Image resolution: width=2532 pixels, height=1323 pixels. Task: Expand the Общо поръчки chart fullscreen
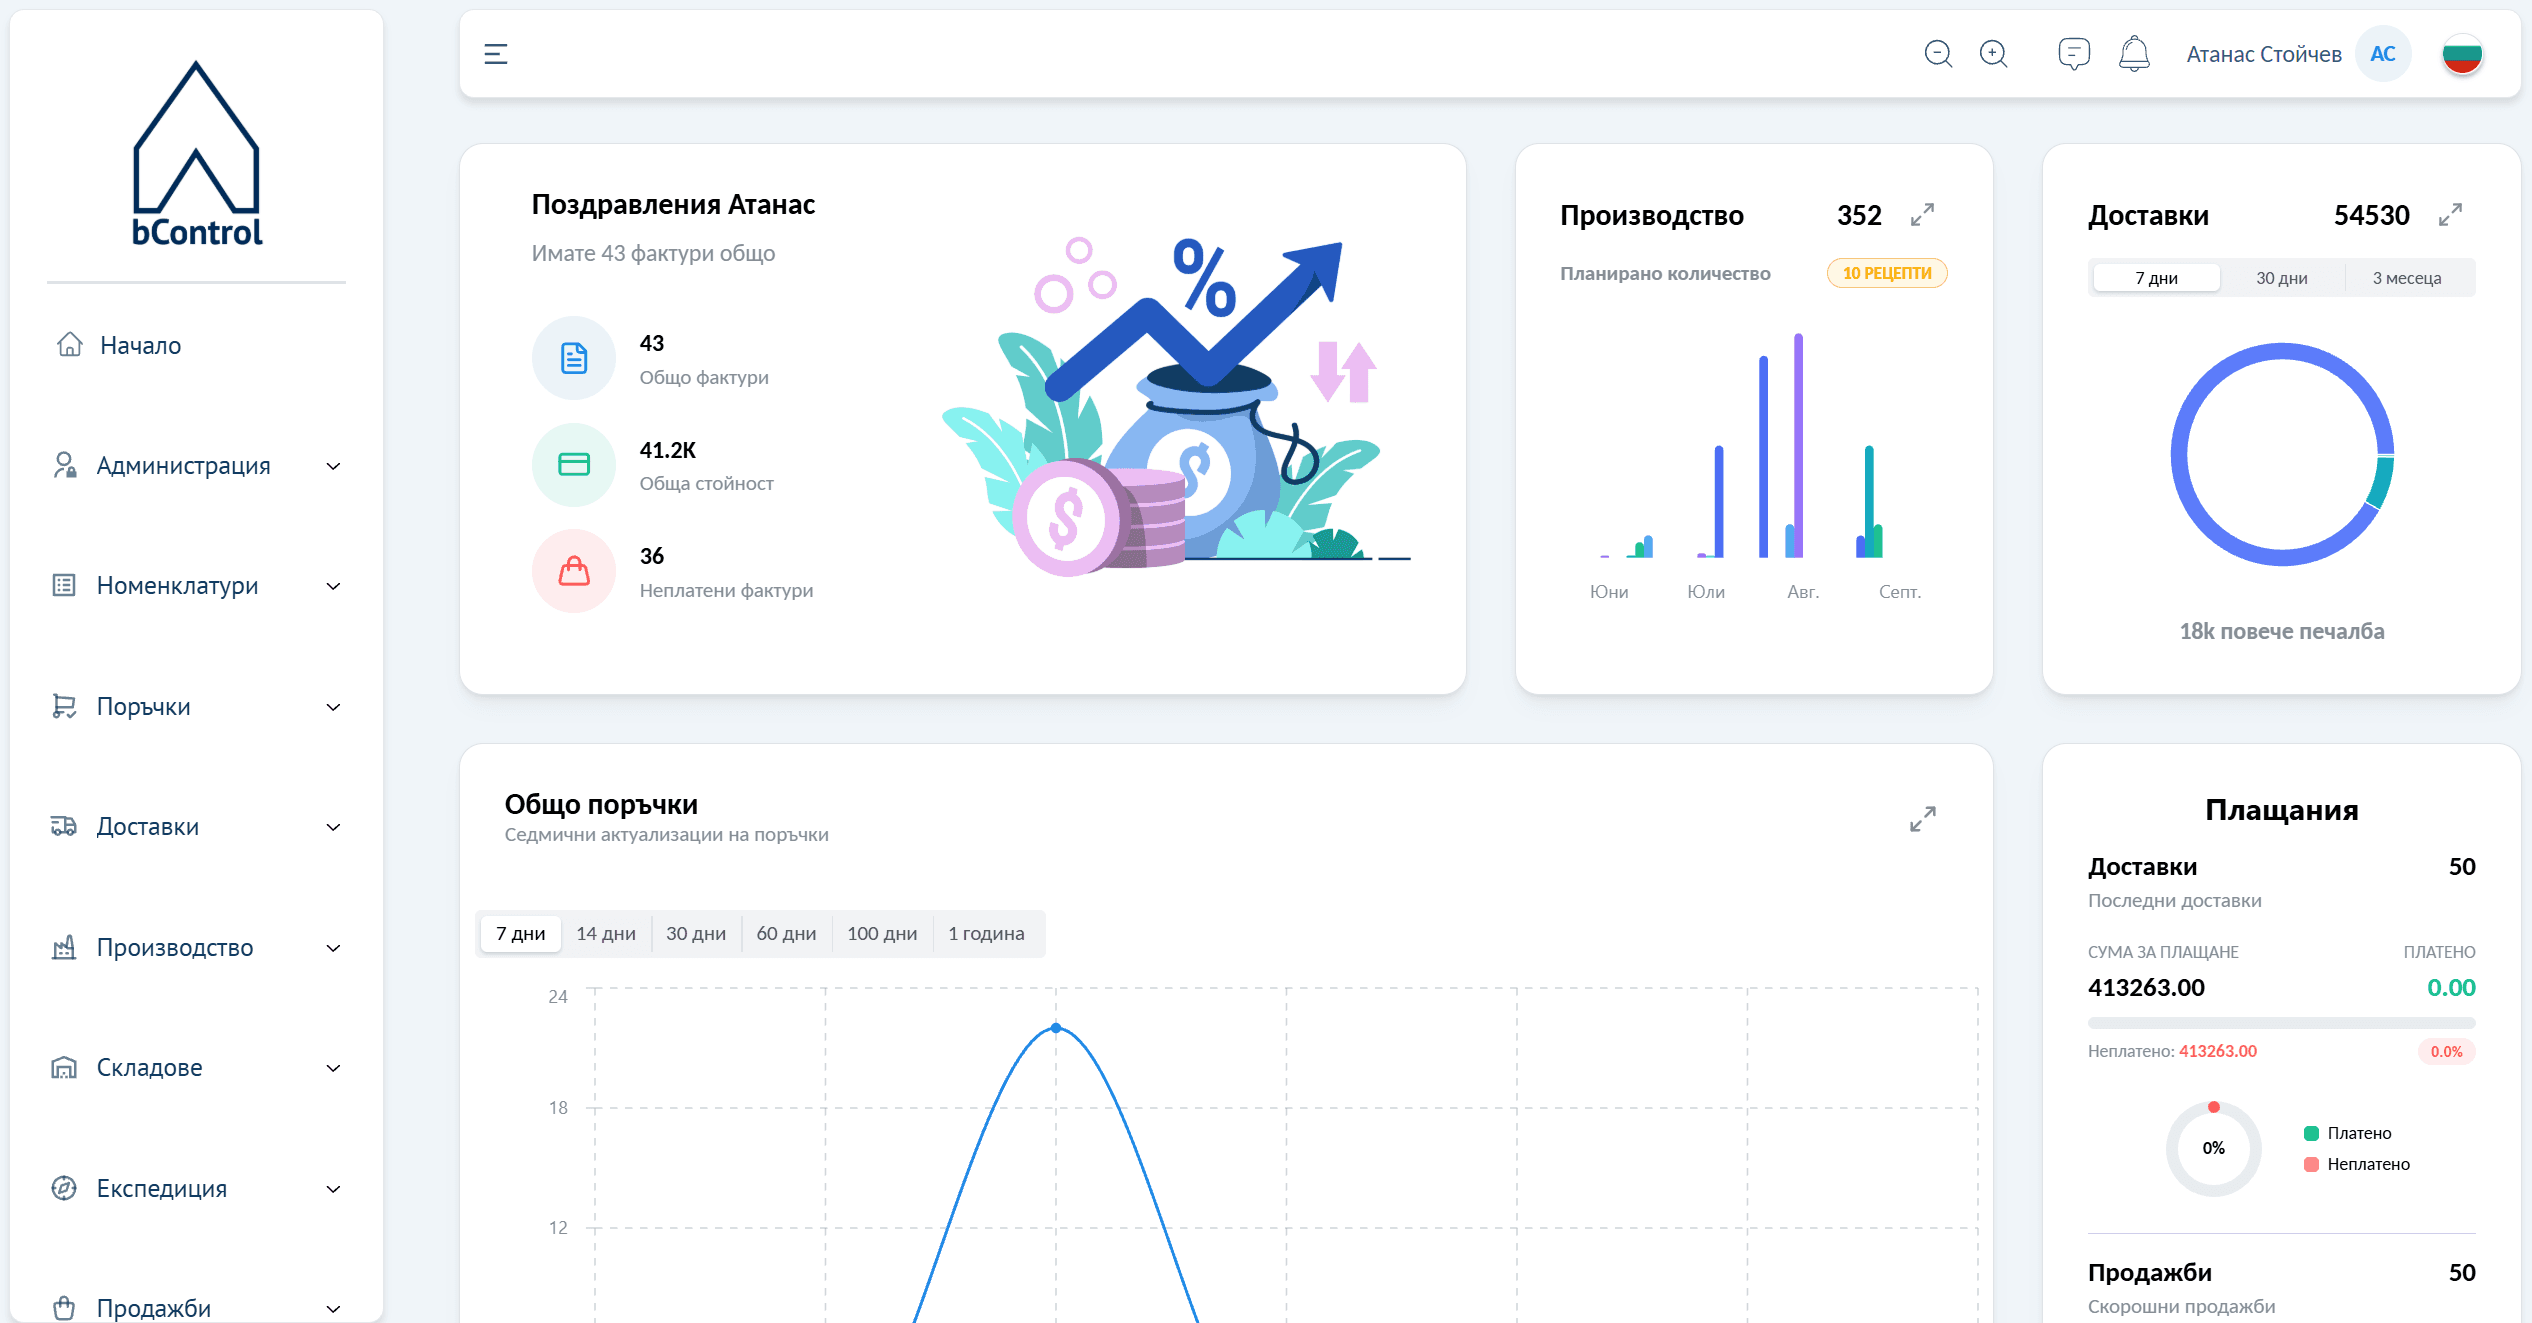pyautogui.click(x=1922, y=819)
